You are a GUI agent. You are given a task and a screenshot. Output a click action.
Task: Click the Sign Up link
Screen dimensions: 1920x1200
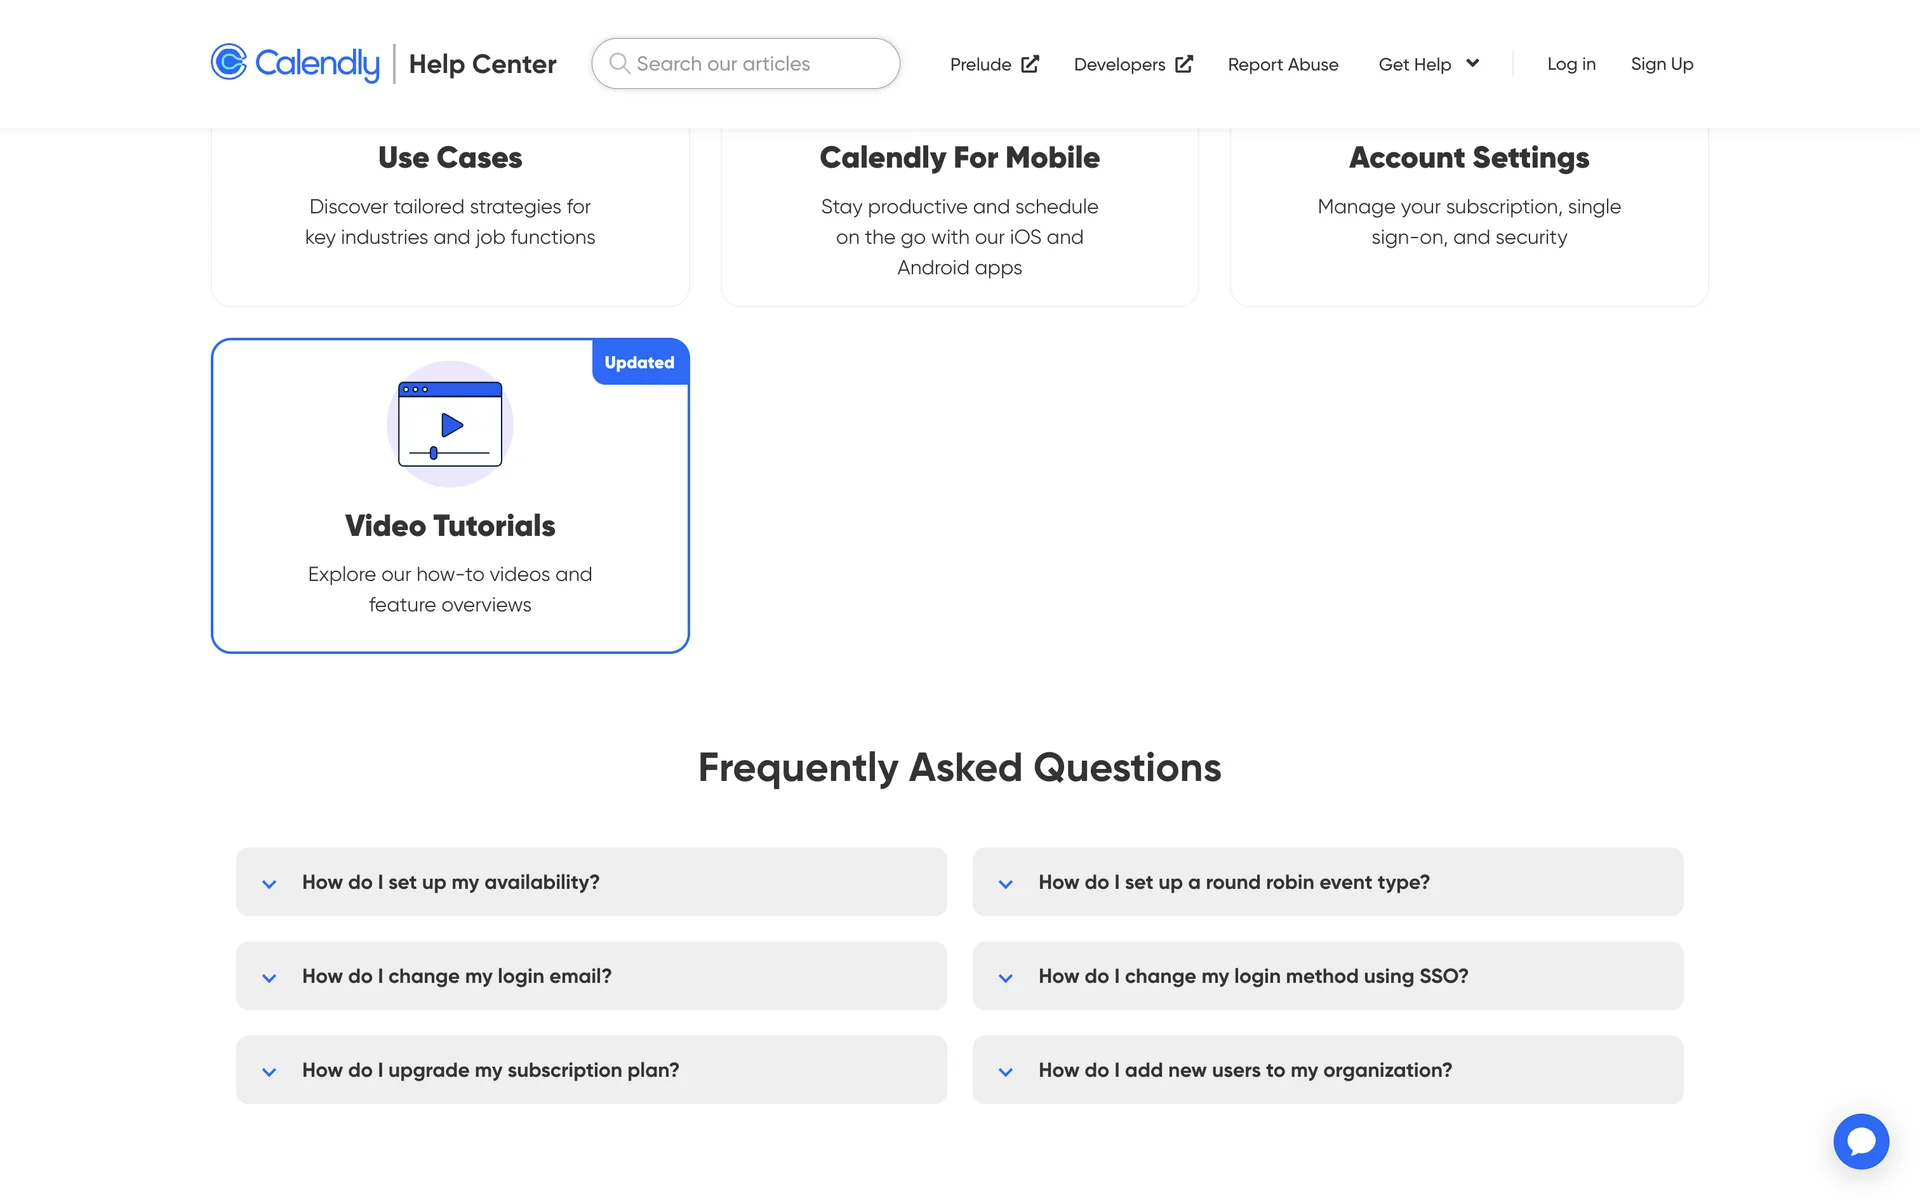click(x=1661, y=64)
